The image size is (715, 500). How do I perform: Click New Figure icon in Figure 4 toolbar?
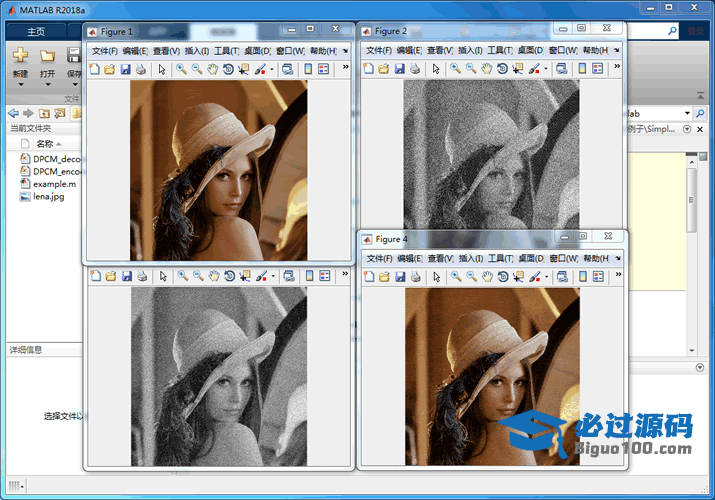coord(369,276)
